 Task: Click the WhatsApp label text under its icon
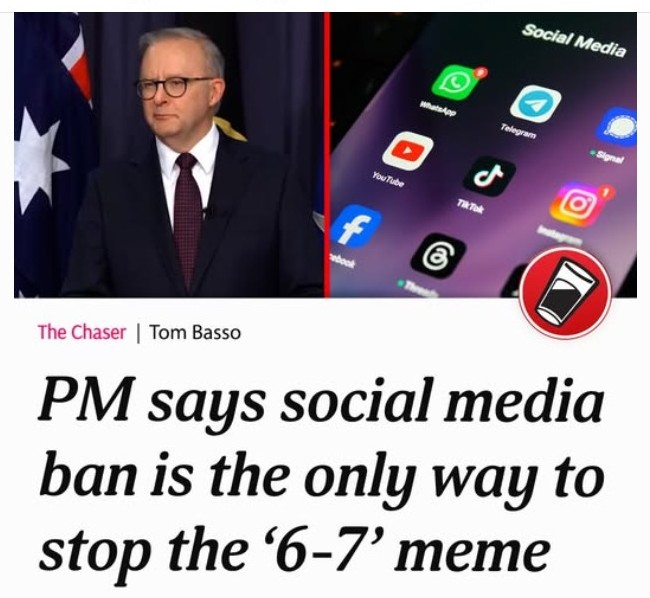point(438,109)
